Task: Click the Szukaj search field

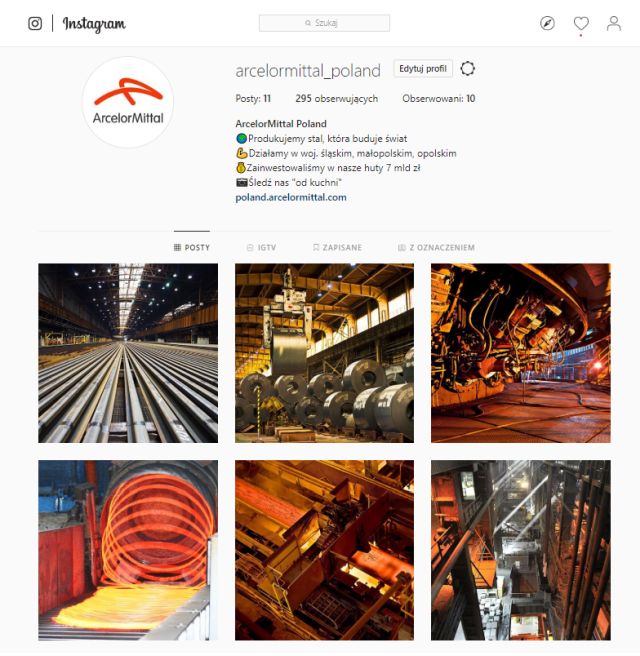Action: (324, 23)
